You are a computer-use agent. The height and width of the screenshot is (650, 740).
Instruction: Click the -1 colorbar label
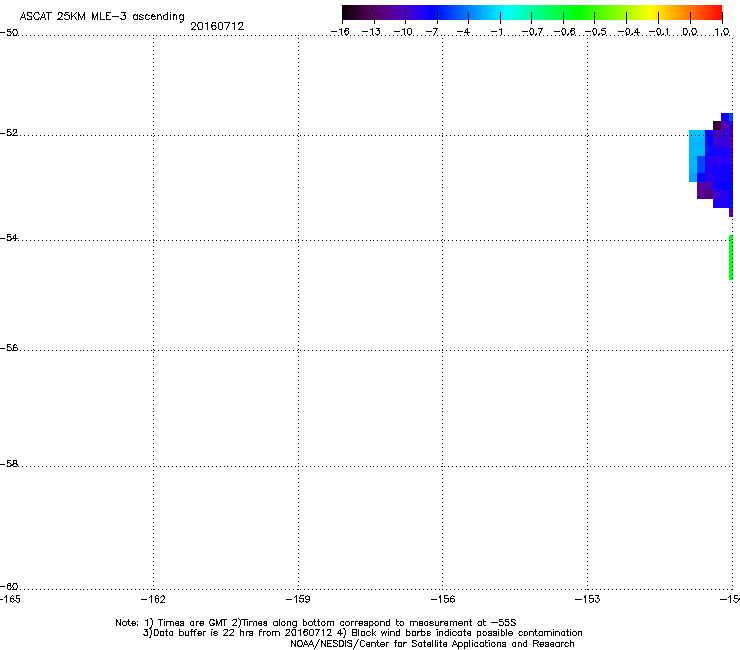pos(497,32)
